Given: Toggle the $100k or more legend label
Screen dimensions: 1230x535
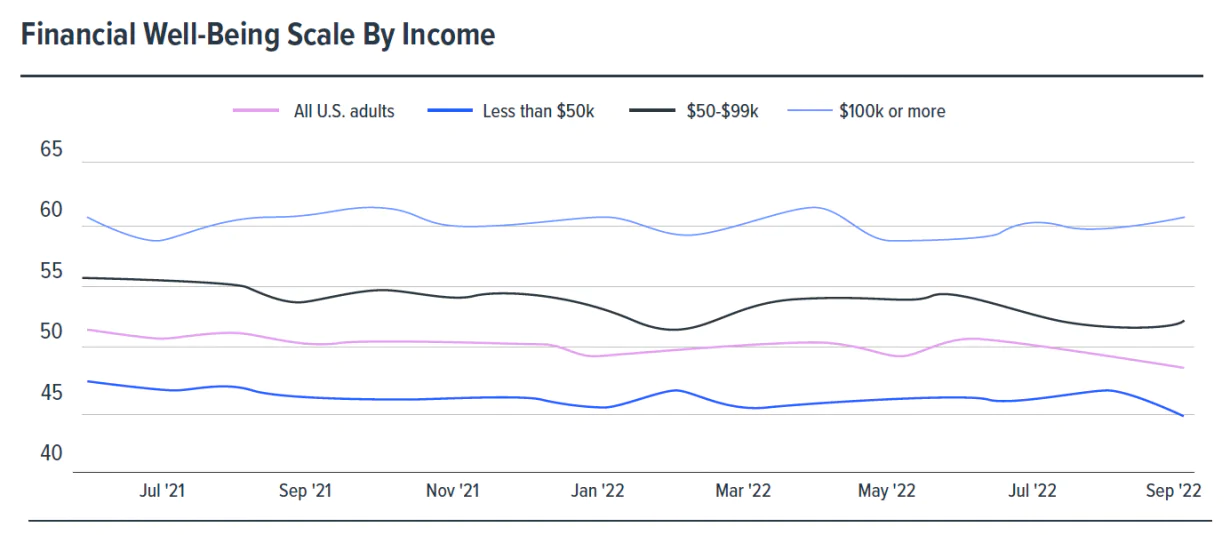Looking at the screenshot, I should point(892,112).
